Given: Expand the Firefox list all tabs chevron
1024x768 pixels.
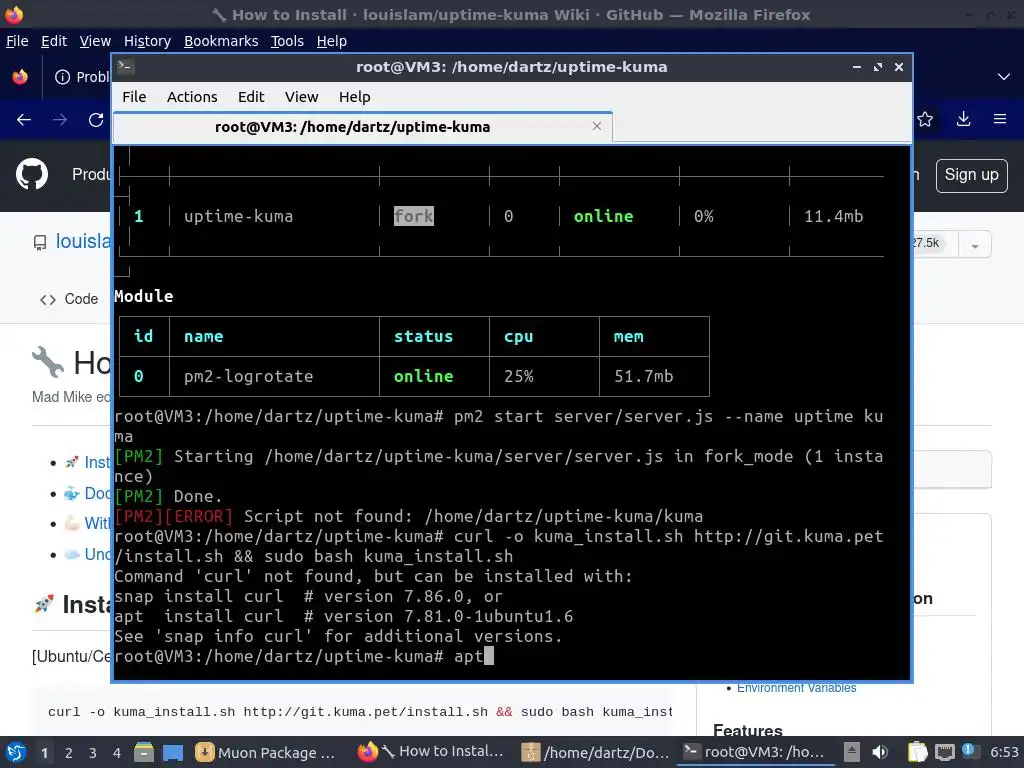Looking at the screenshot, I should pos(1004,77).
